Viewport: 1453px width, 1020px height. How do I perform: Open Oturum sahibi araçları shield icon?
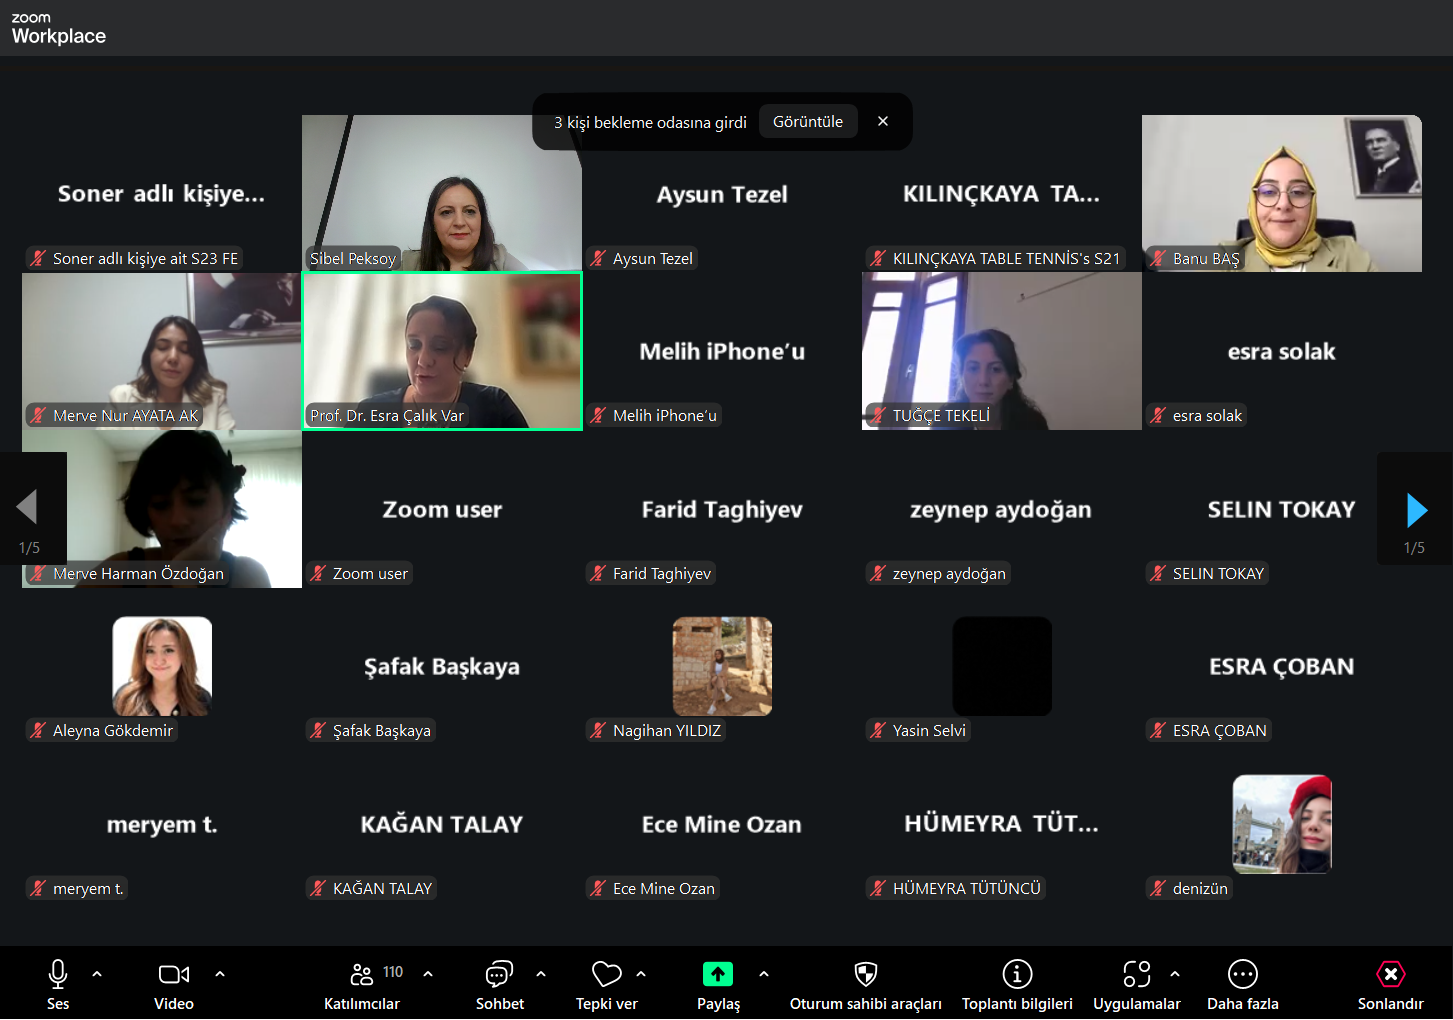point(866,974)
